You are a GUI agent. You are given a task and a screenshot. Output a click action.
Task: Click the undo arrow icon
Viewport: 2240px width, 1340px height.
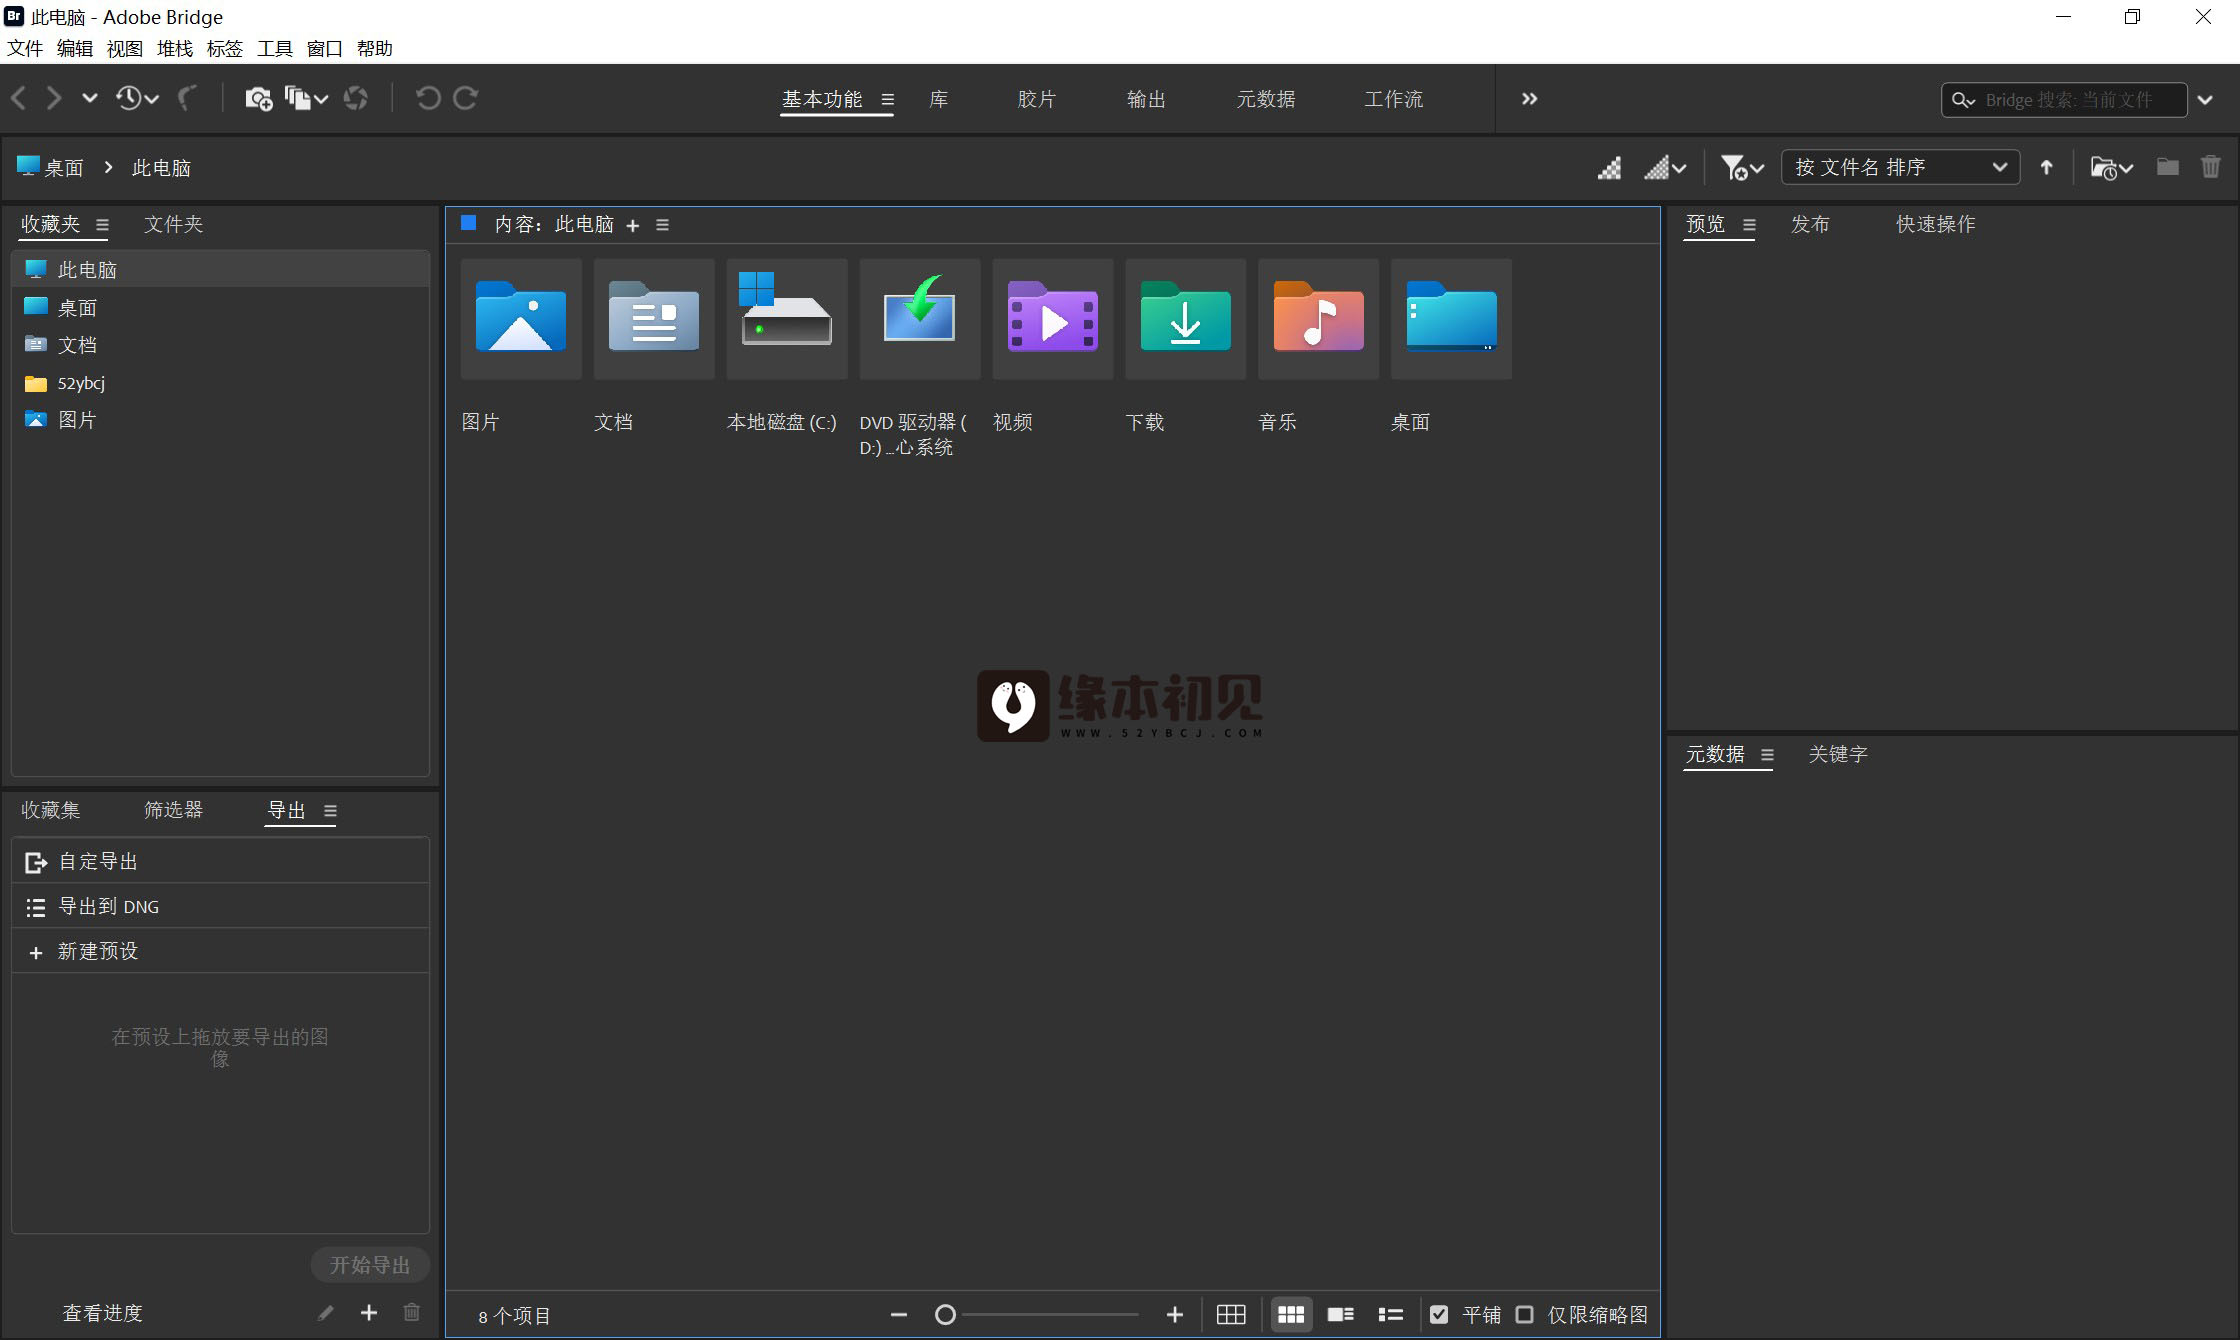coord(429,98)
